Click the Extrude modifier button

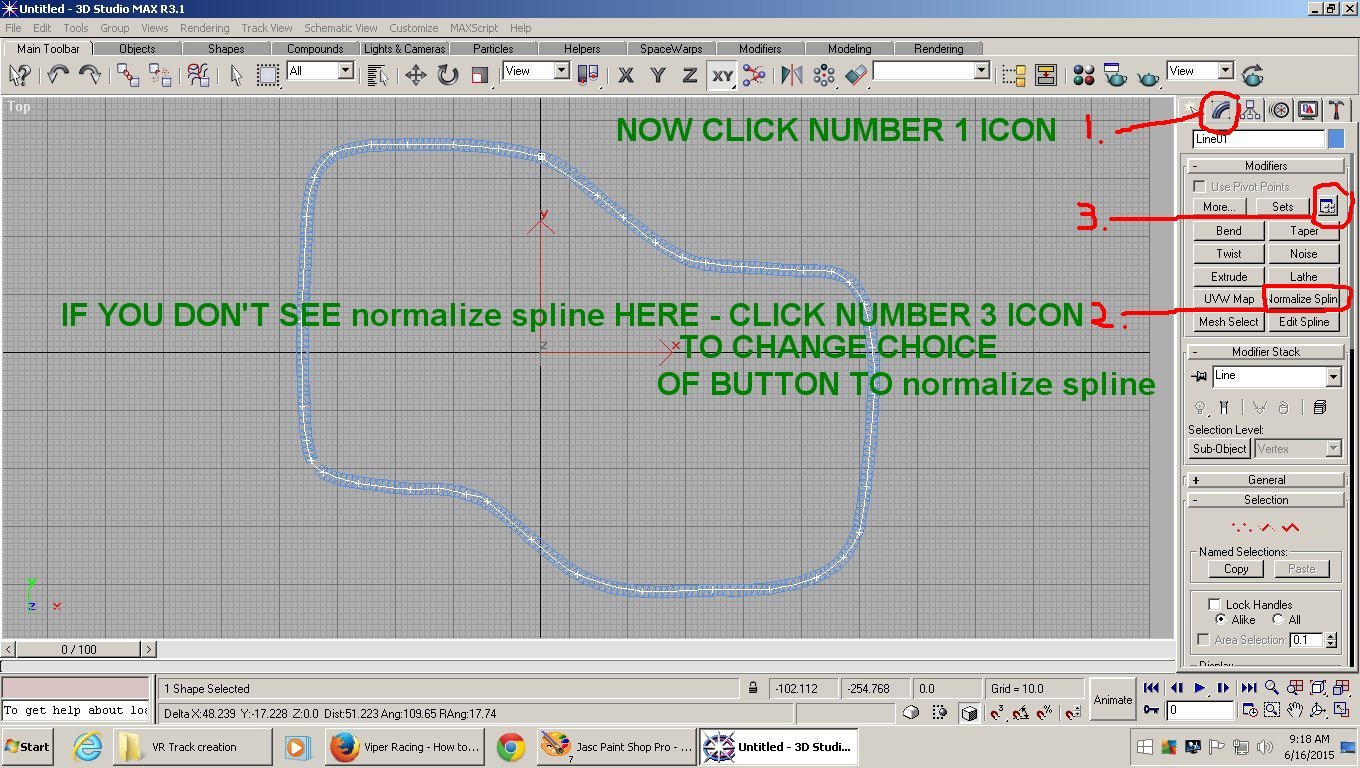(x=1229, y=277)
